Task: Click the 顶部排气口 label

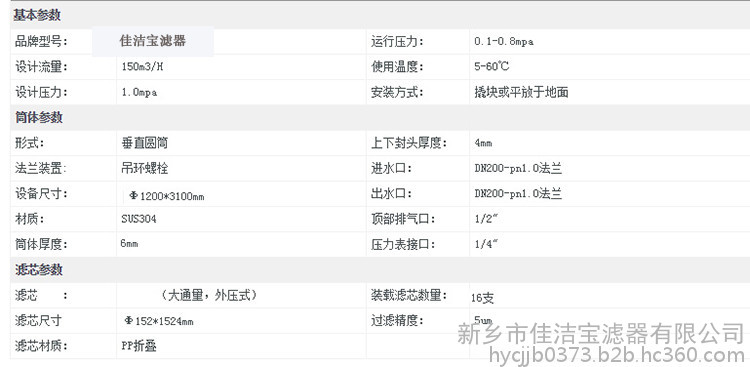Action: pos(403,219)
